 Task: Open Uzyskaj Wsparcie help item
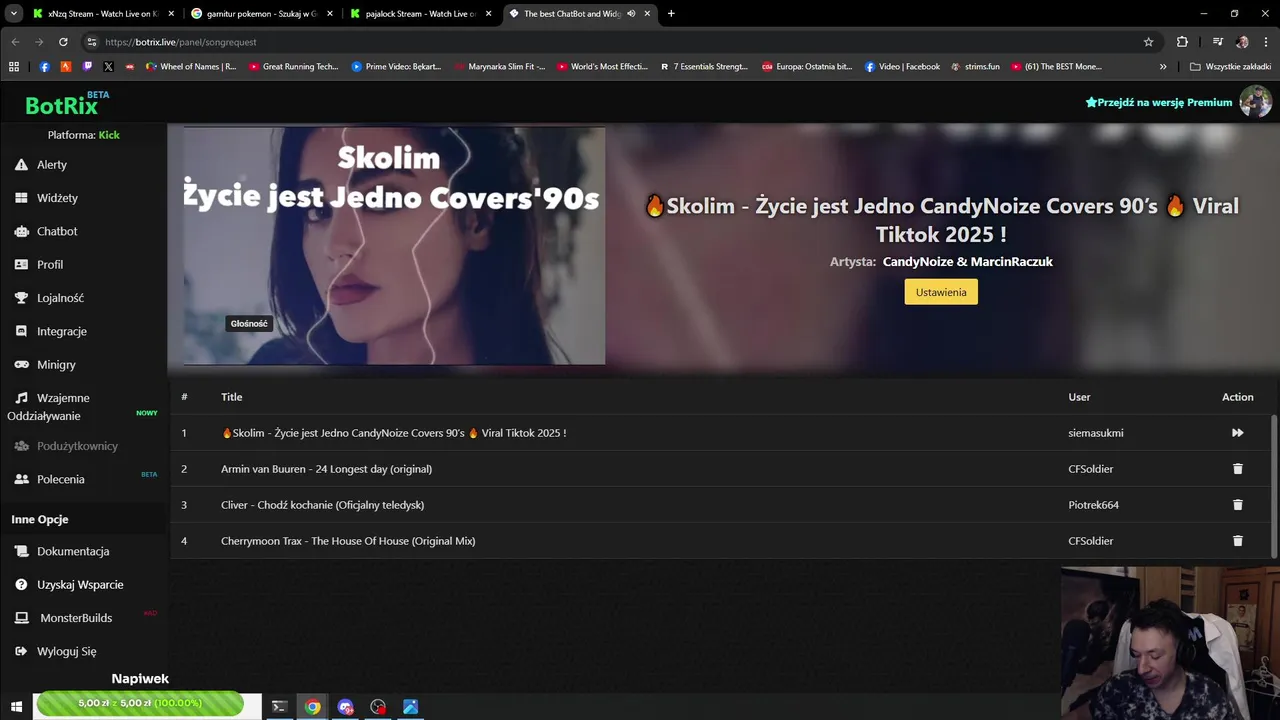click(69, 585)
